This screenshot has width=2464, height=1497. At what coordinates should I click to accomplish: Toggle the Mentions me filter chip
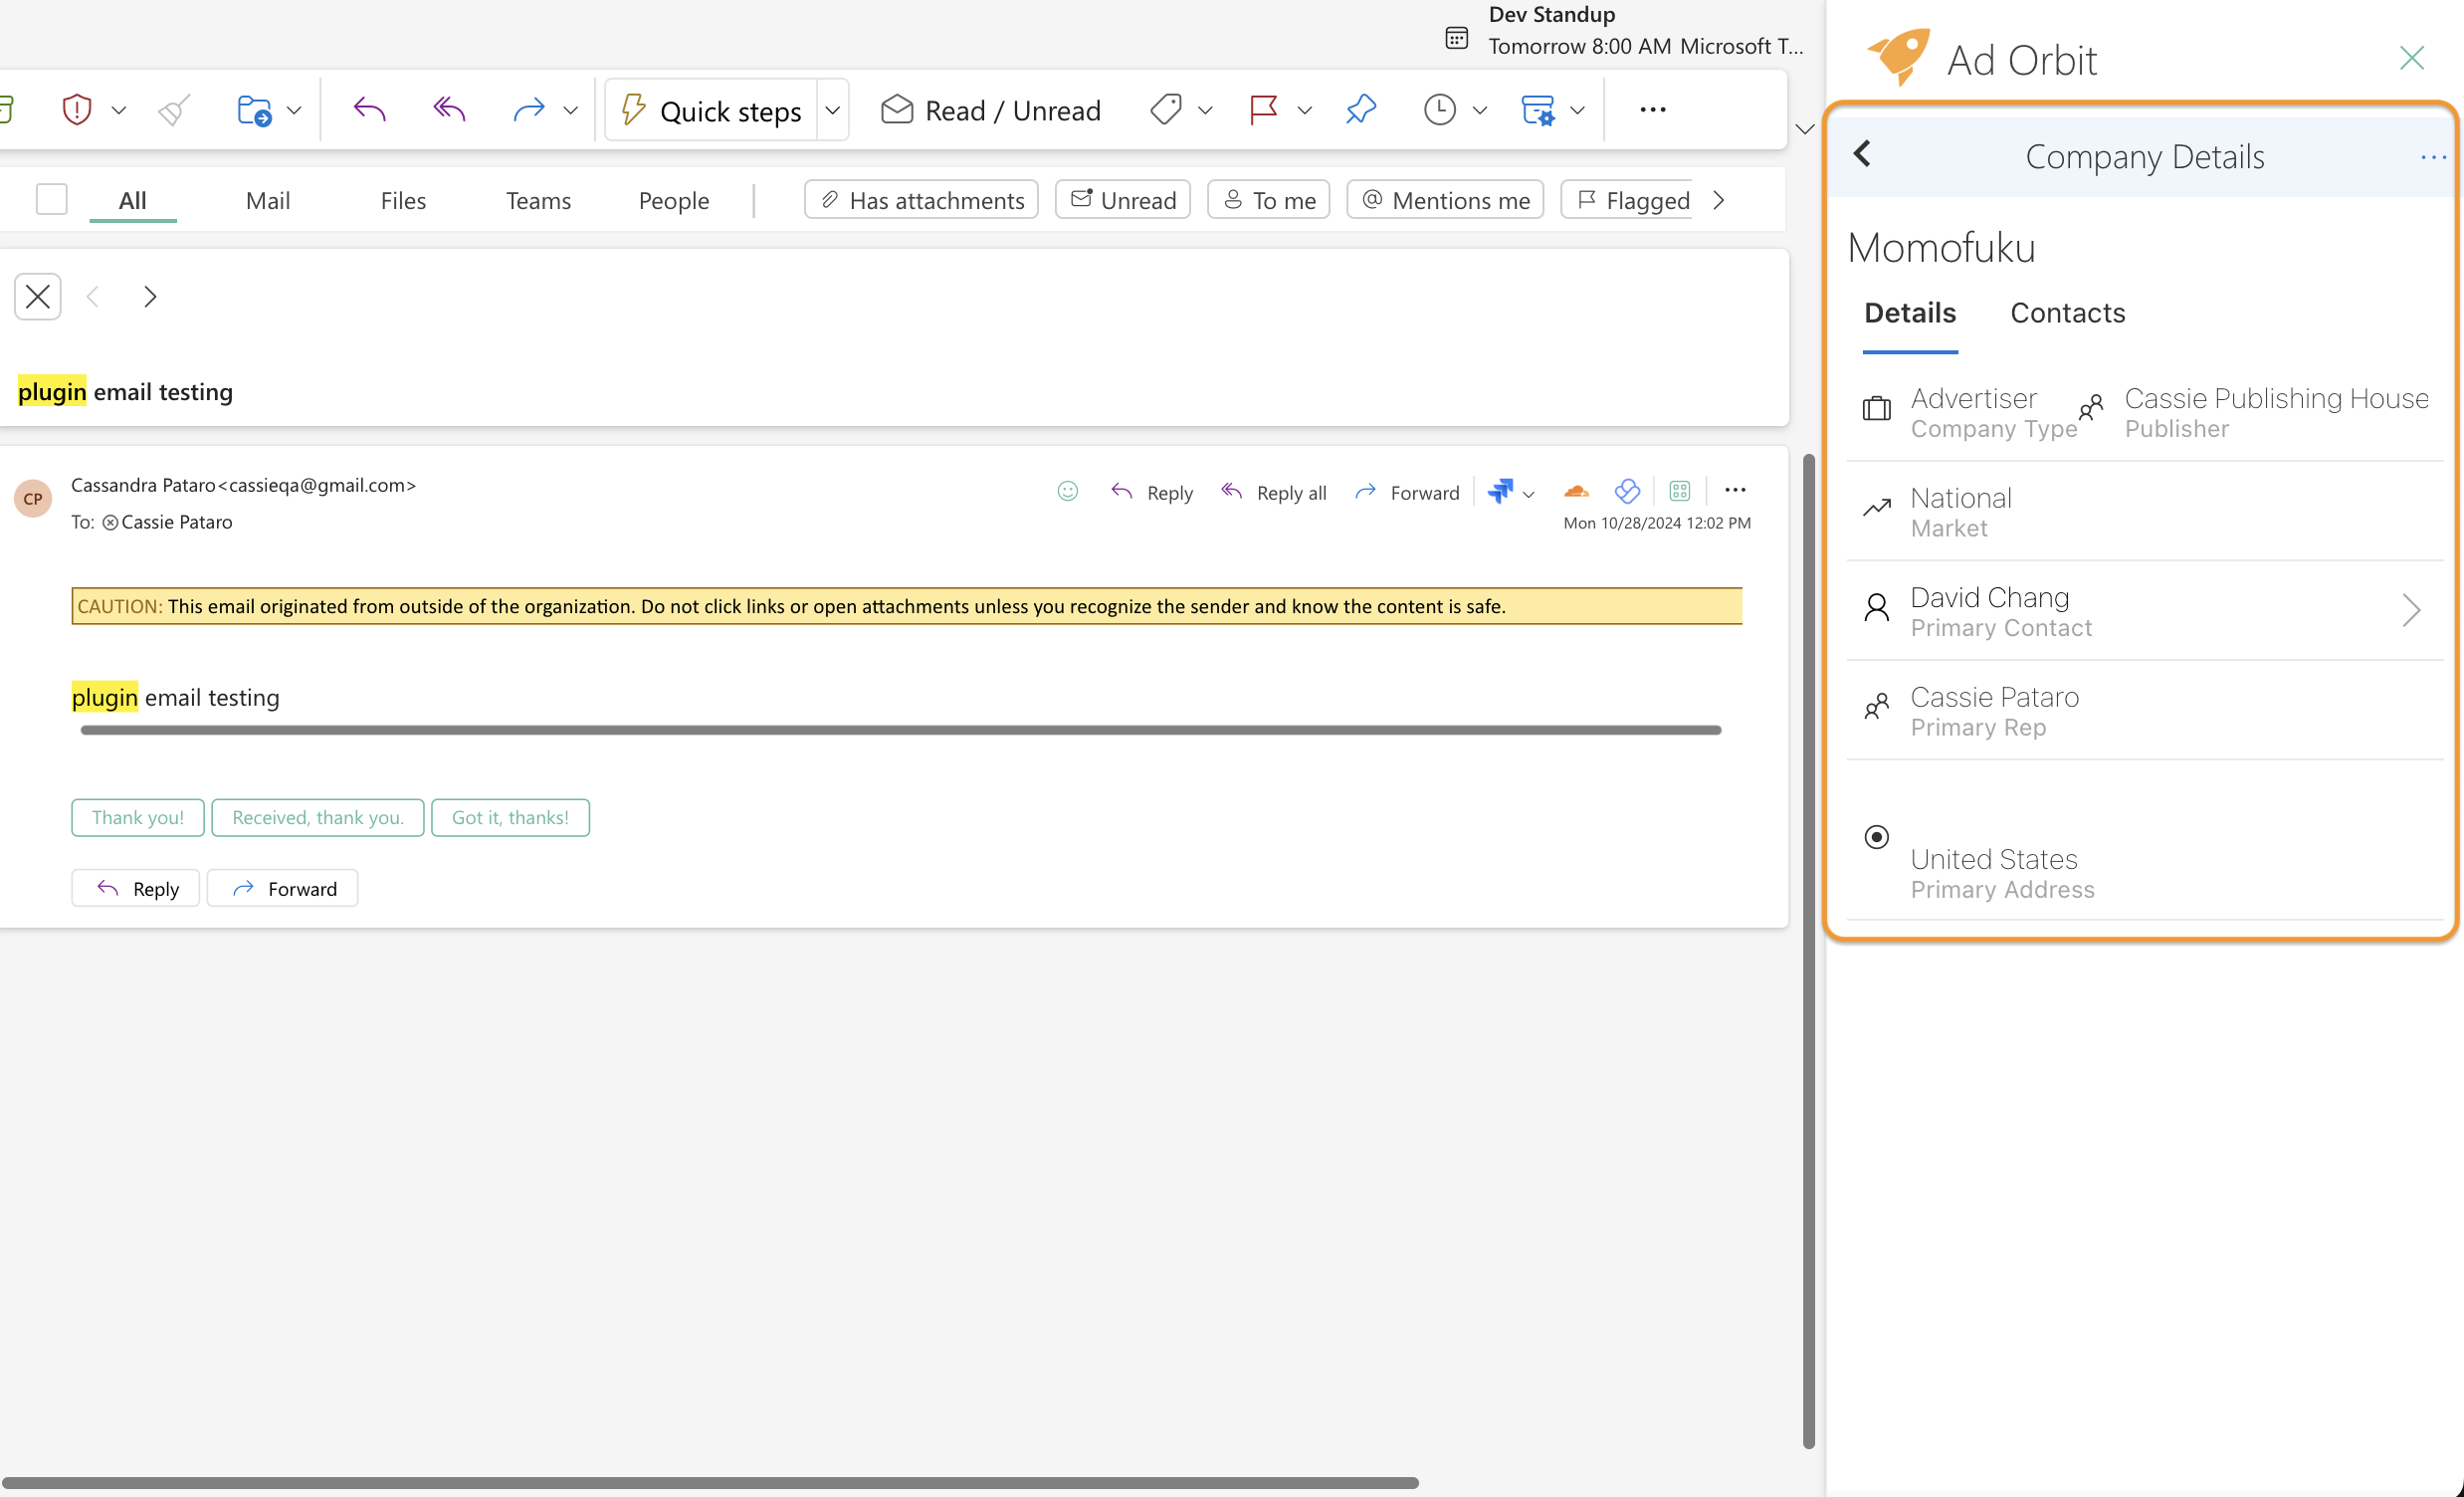point(1445,200)
